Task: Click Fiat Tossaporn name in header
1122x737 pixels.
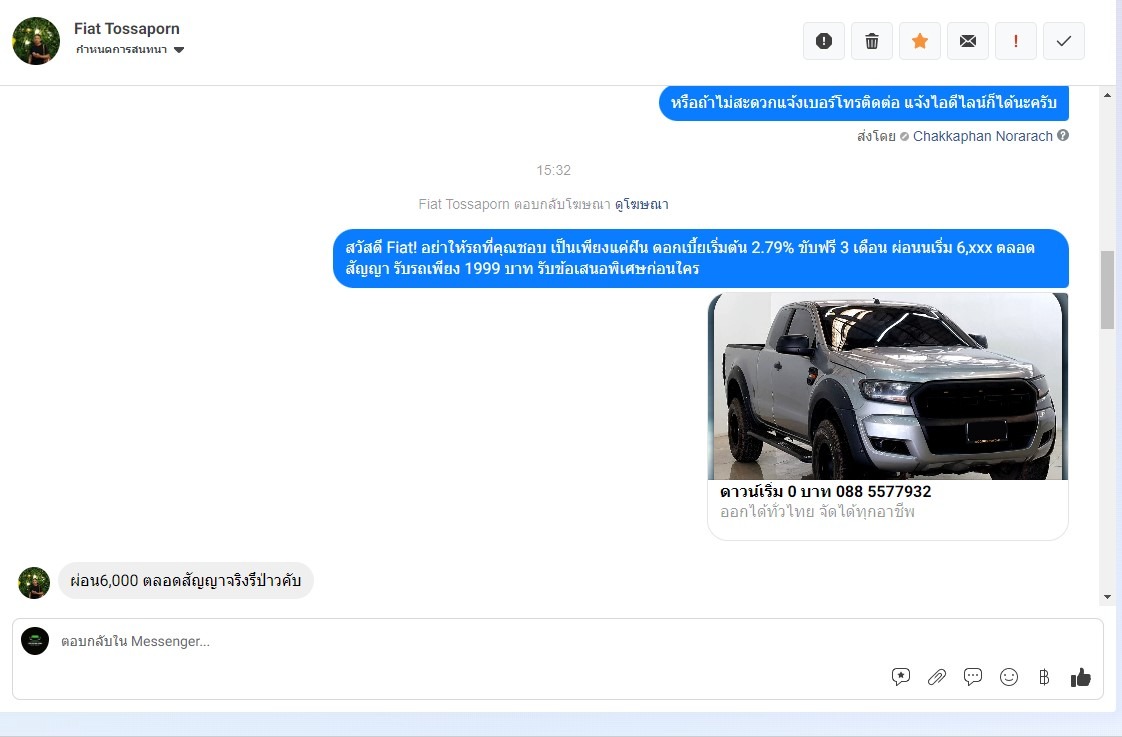Action: click(127, 29)
